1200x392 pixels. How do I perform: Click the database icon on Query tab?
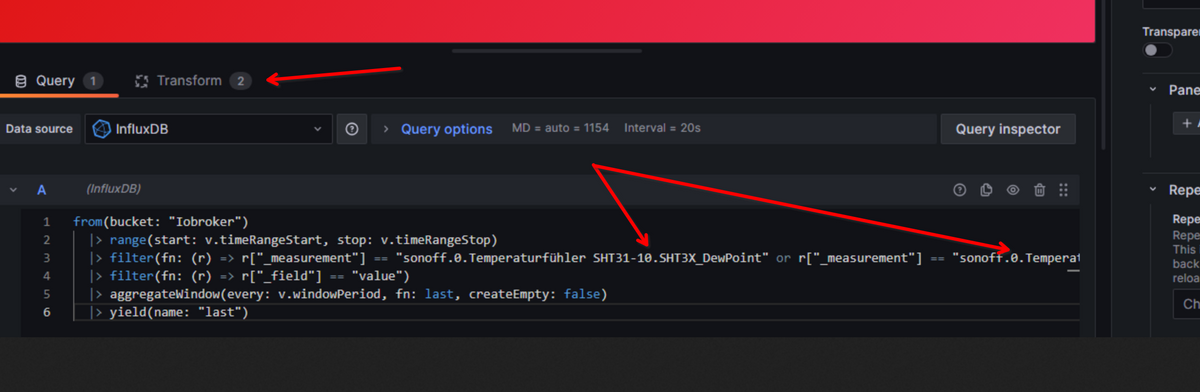tap(21, 81)
